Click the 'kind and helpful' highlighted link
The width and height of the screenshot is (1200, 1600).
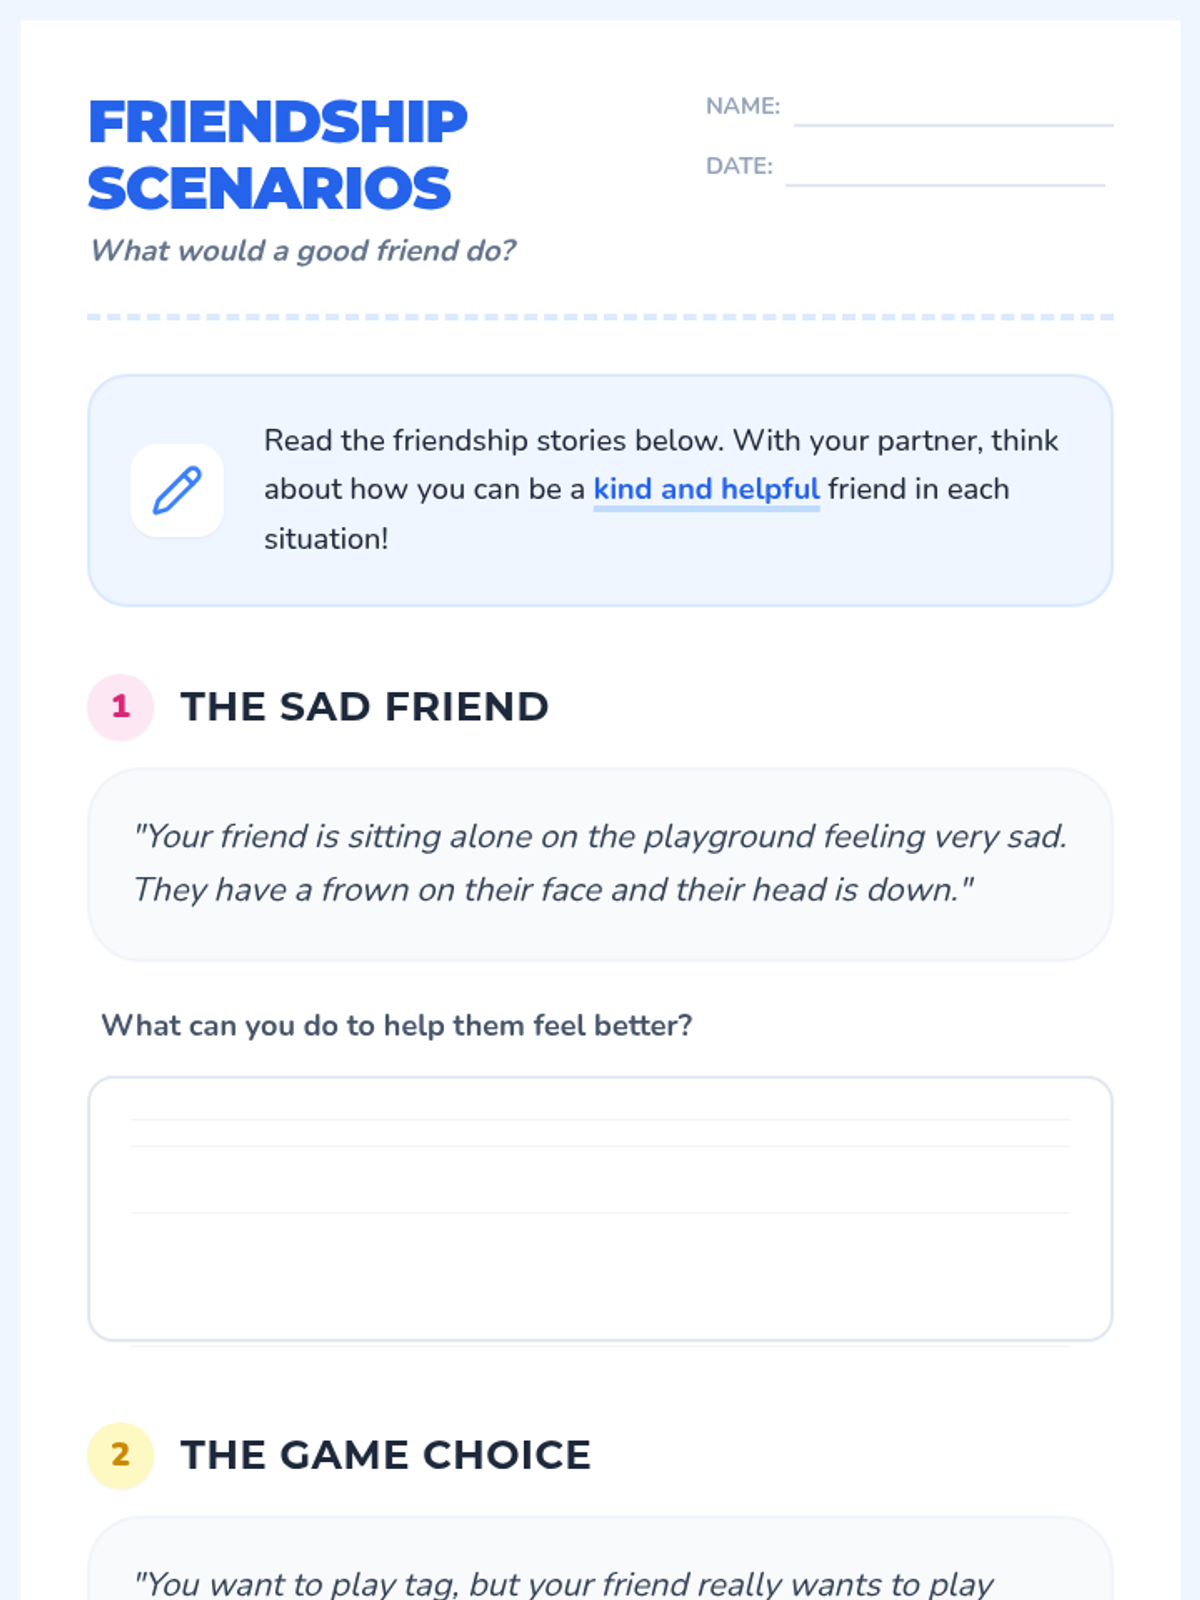tap(706, 489)
